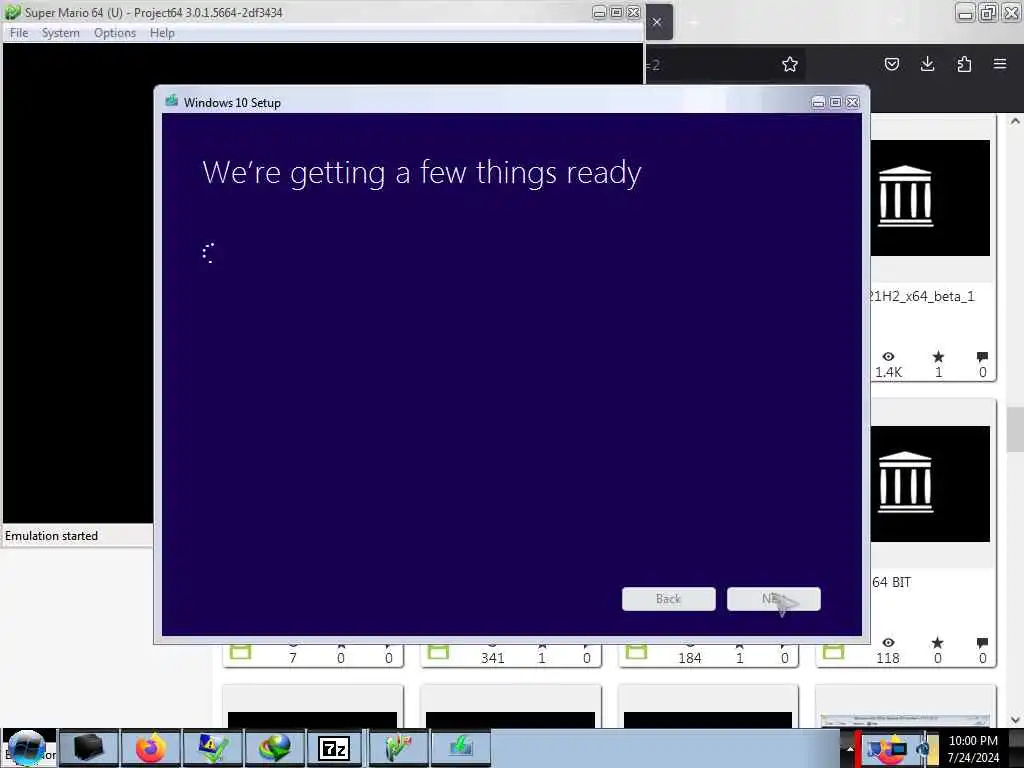Click the green item icon beside 184

(x=636, y=652)
